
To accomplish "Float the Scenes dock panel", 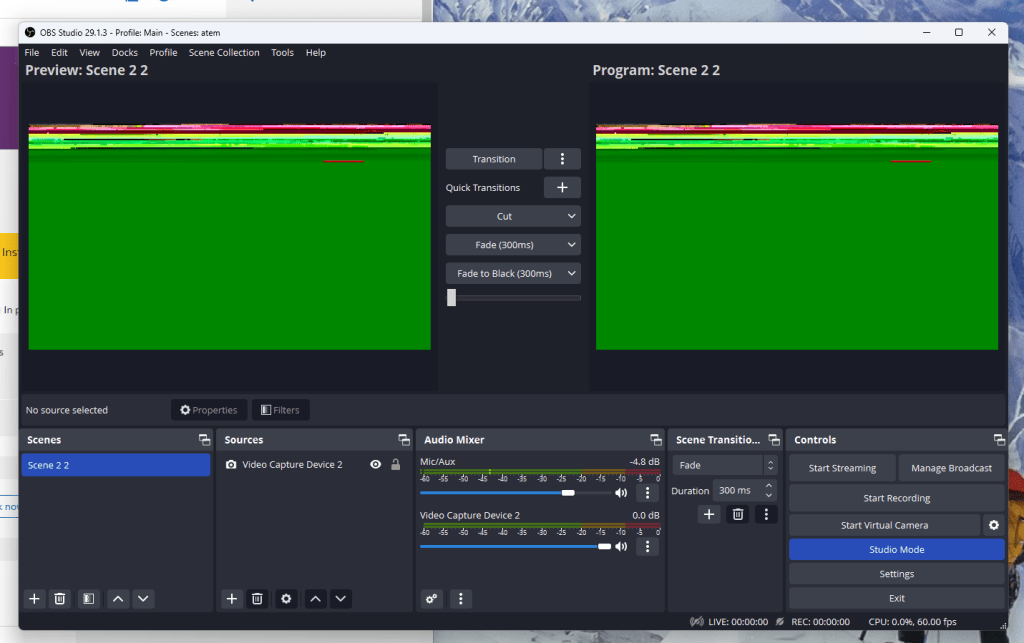I will click(x=204, y=440).
